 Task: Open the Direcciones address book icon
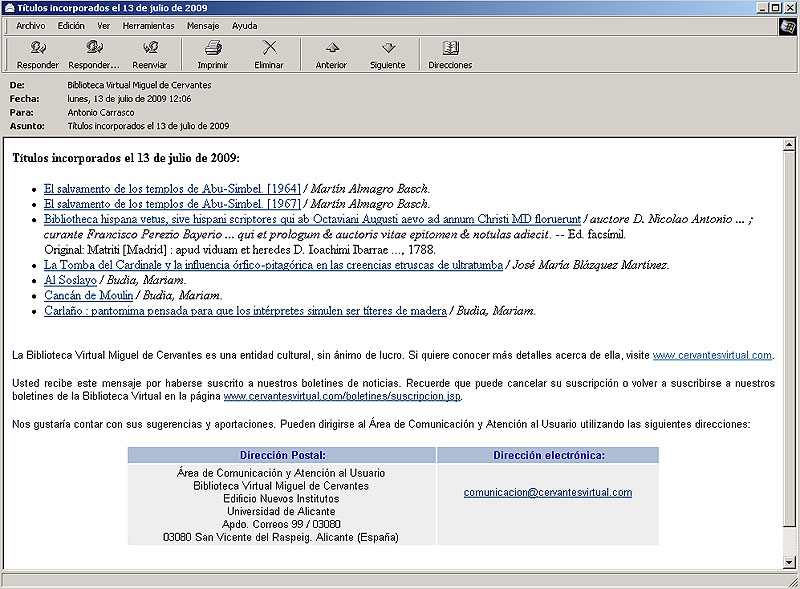pyautogui.click(x=451, y=48)
